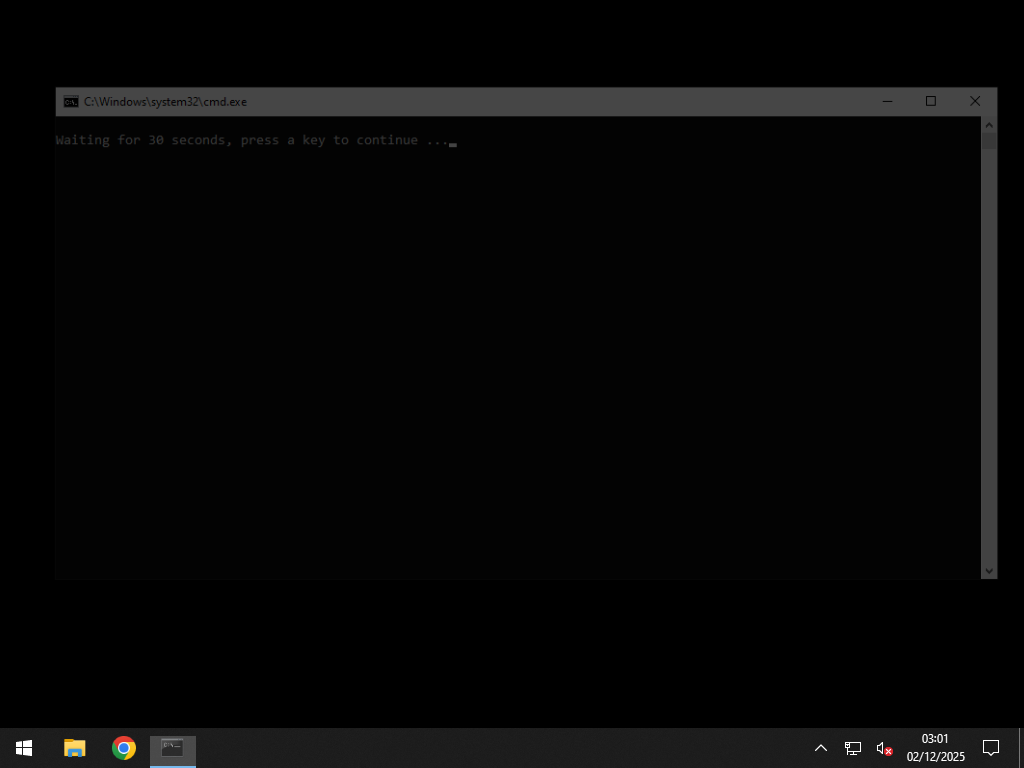1024x768 pixels.
Task: Open Google Chrome from the taskbar
Action: coord(122,747)
